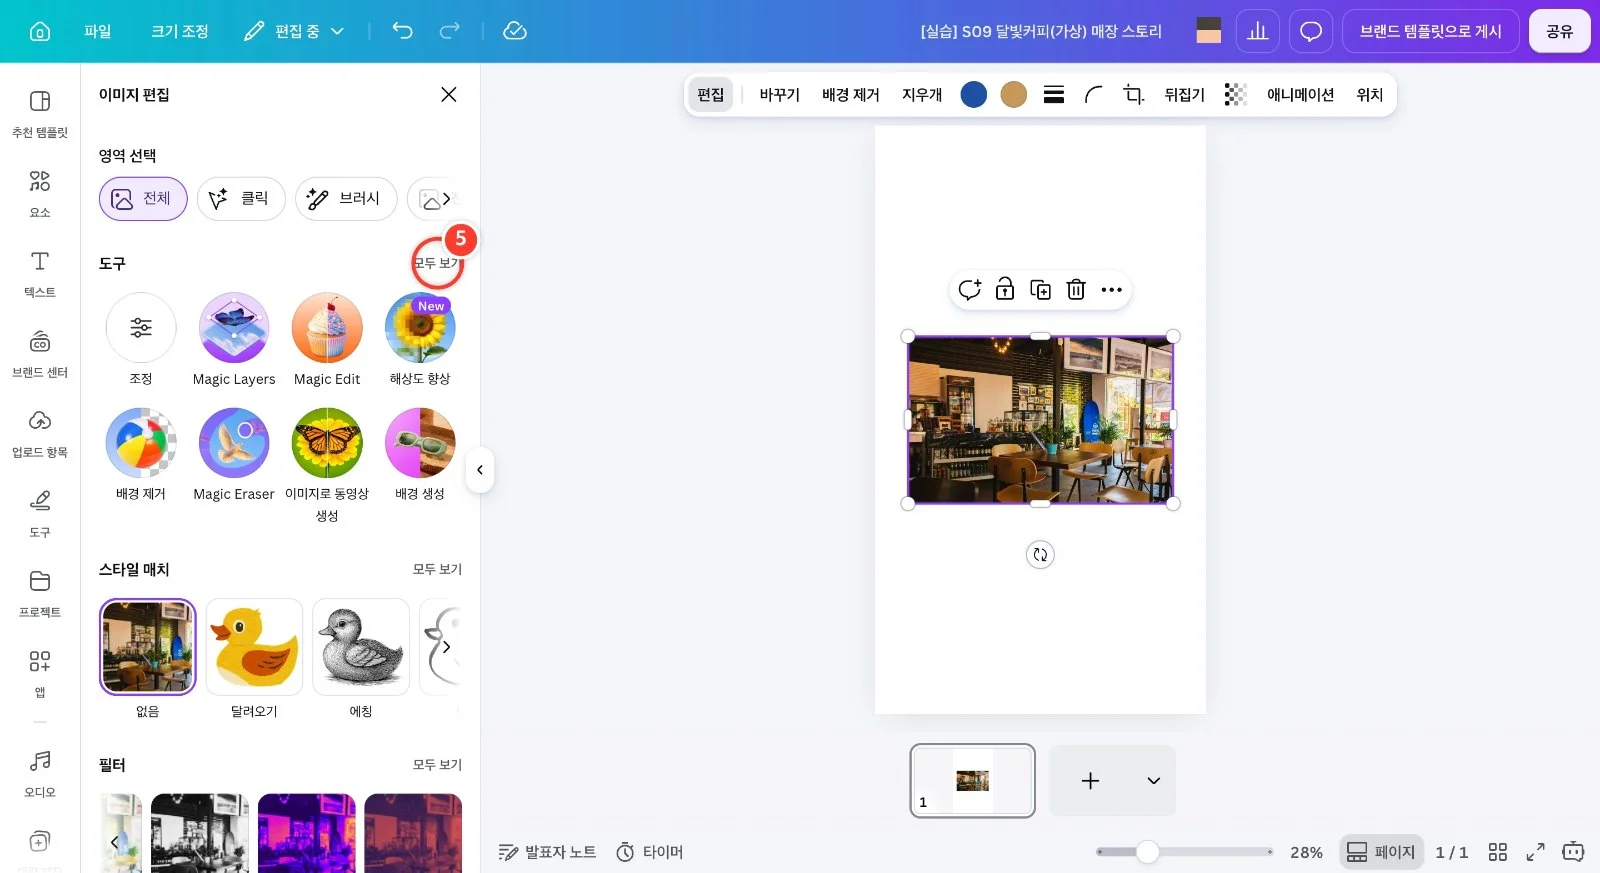Click 배경 제거 in the top toolbar

851,94
